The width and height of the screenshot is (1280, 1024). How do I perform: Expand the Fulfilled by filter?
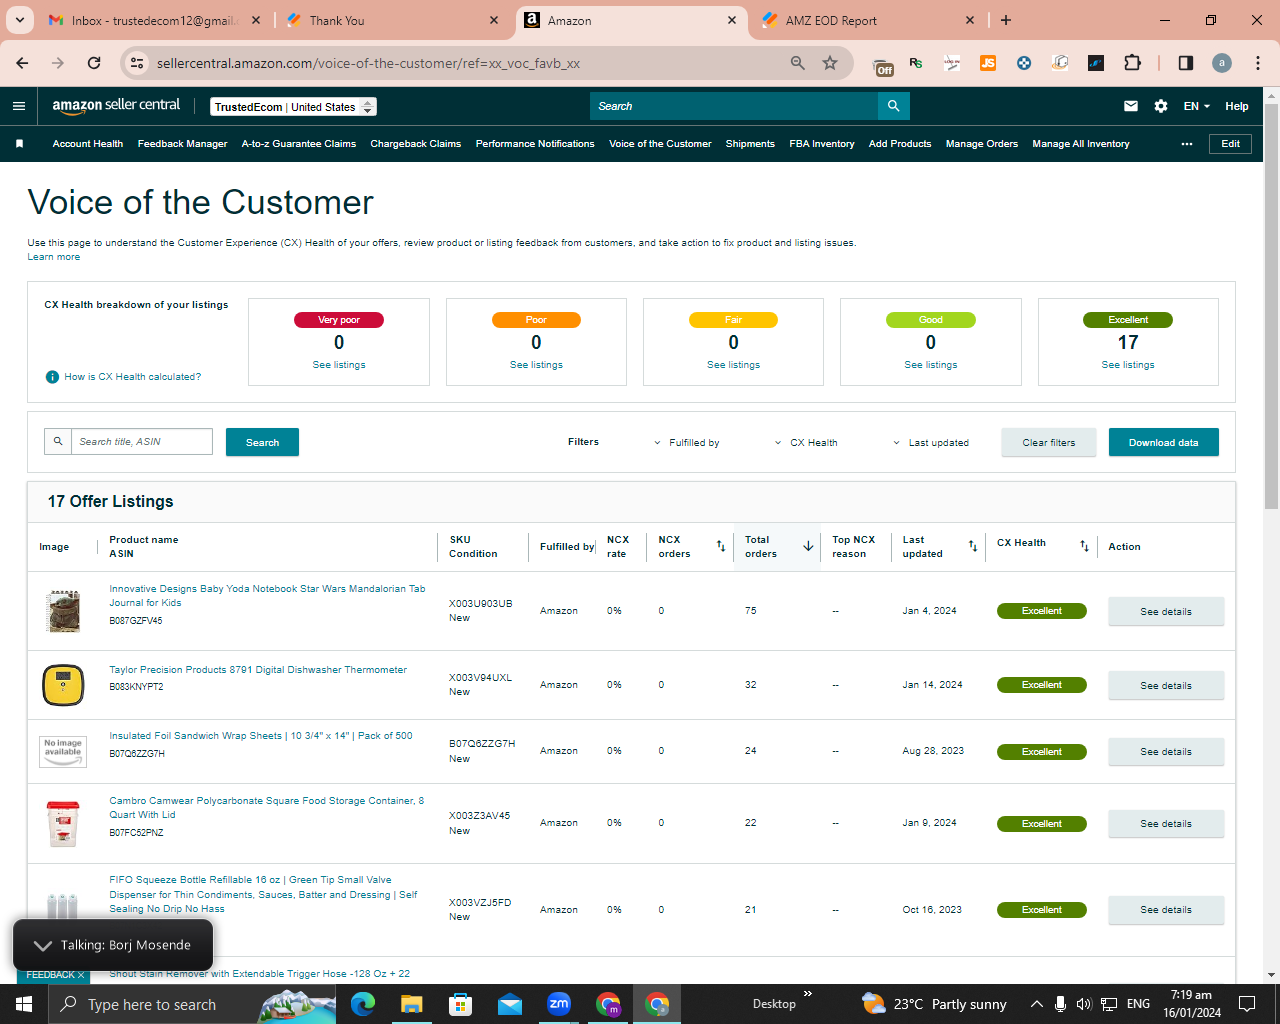(x=687, y=443)
